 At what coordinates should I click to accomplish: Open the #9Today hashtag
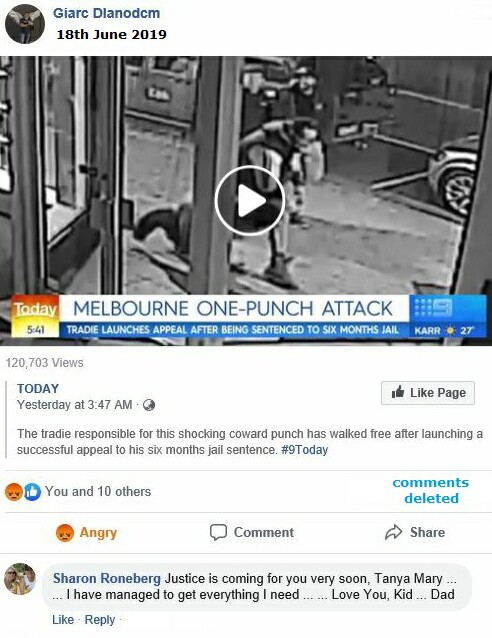tap(304, 450)
